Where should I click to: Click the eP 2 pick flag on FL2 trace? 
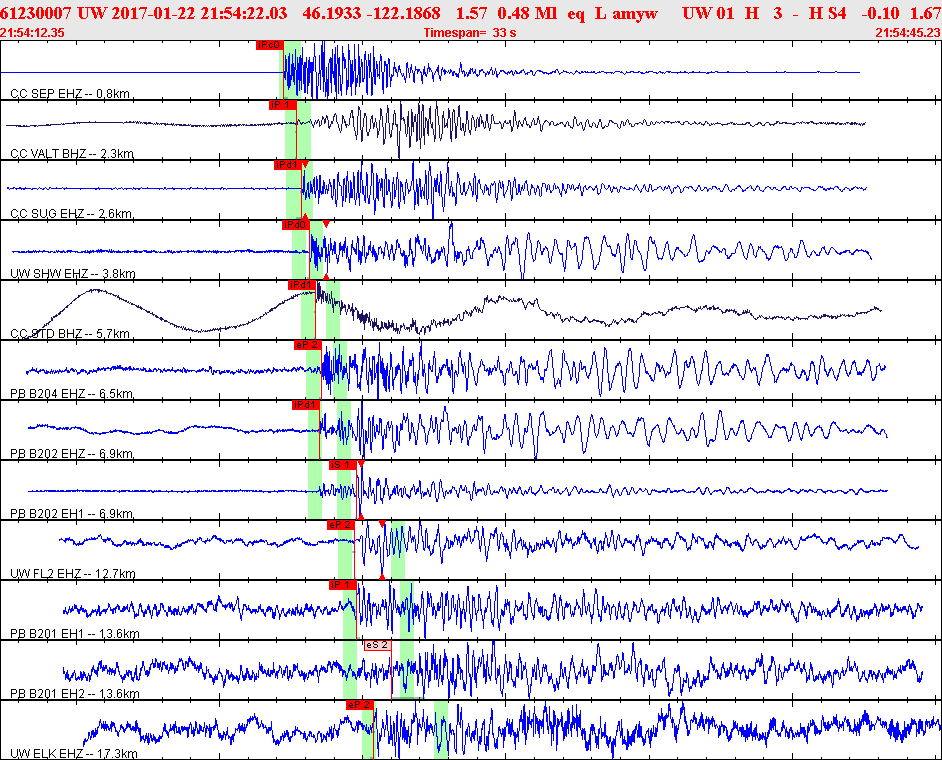pos(341,524)
